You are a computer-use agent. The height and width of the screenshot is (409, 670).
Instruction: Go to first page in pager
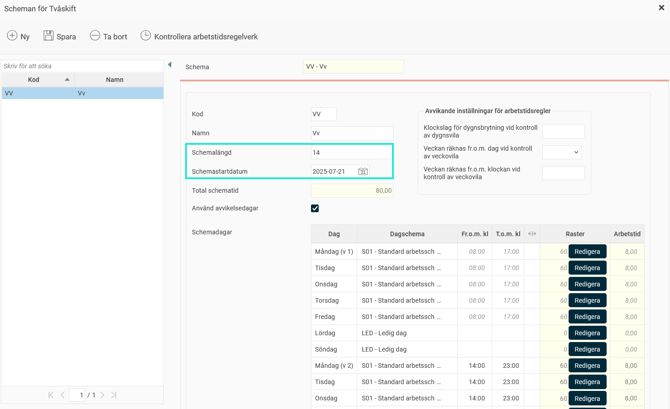point(51,395)
